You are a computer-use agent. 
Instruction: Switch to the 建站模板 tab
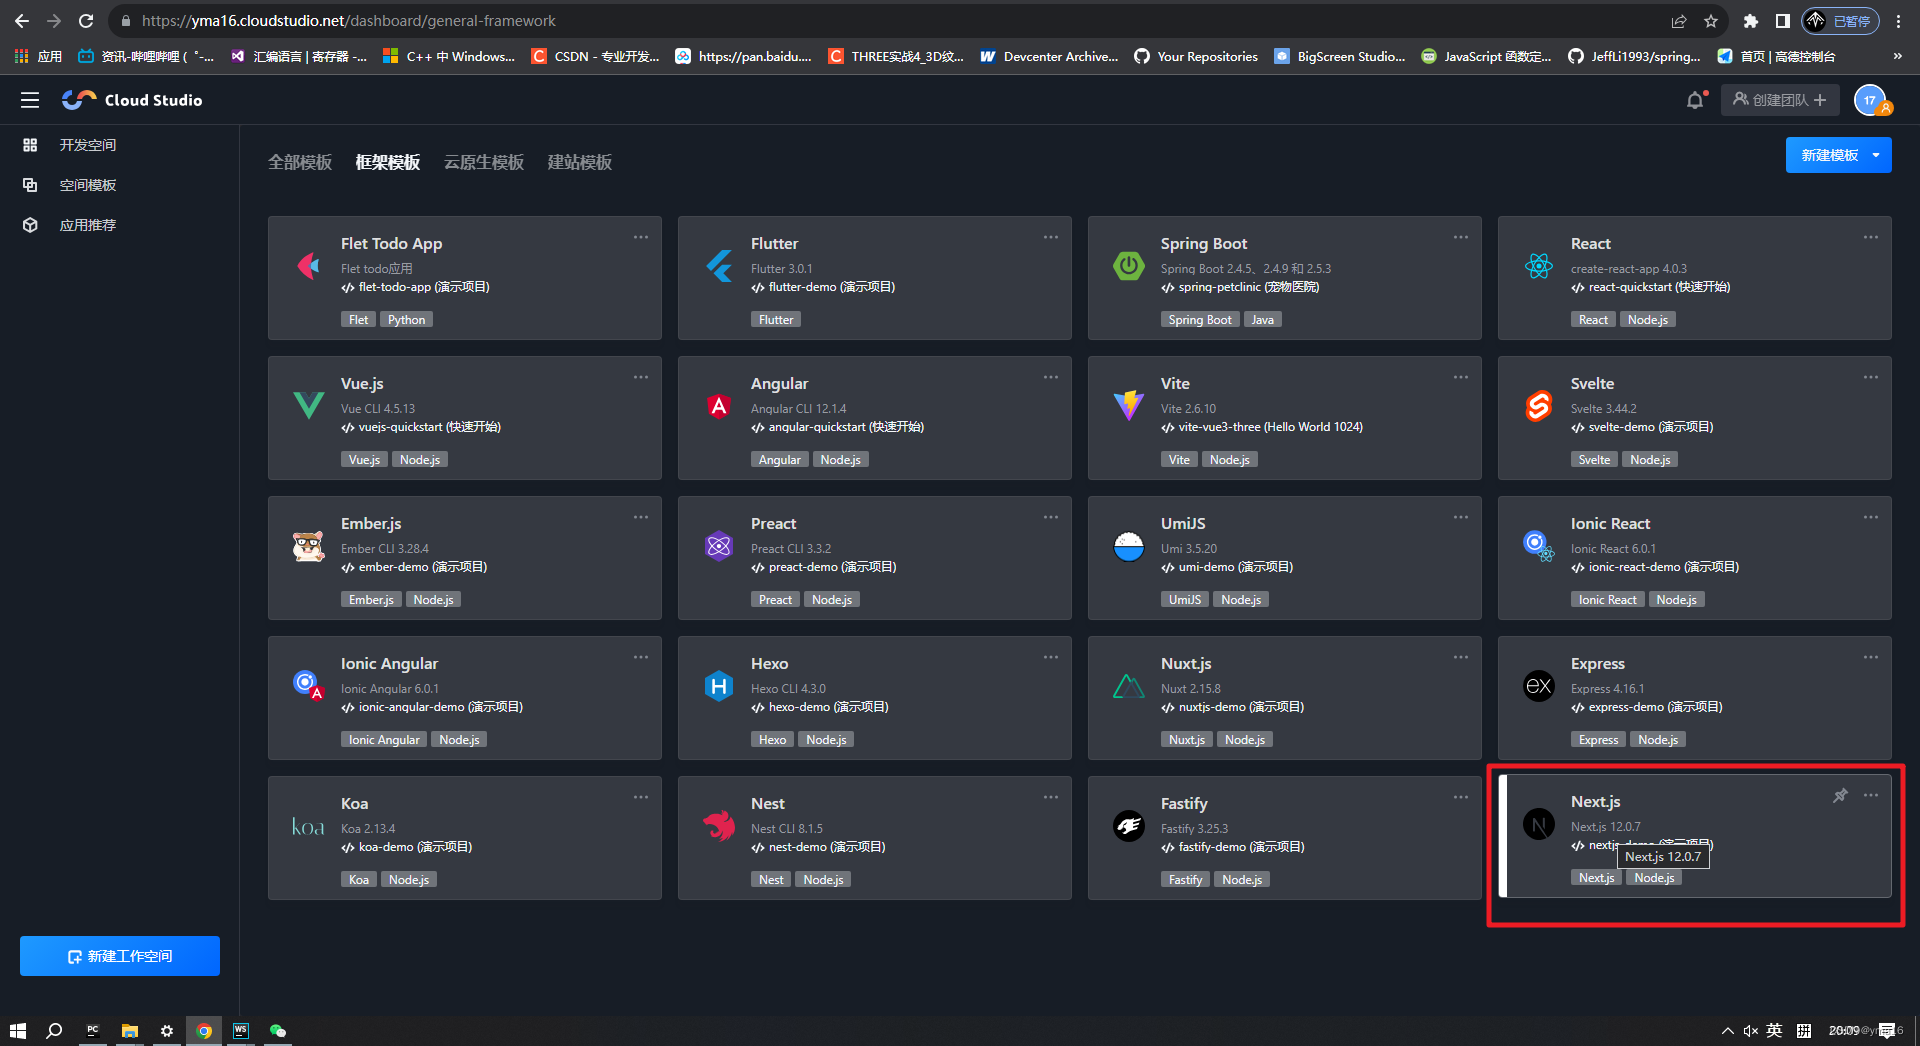click(x=580, y=162)
